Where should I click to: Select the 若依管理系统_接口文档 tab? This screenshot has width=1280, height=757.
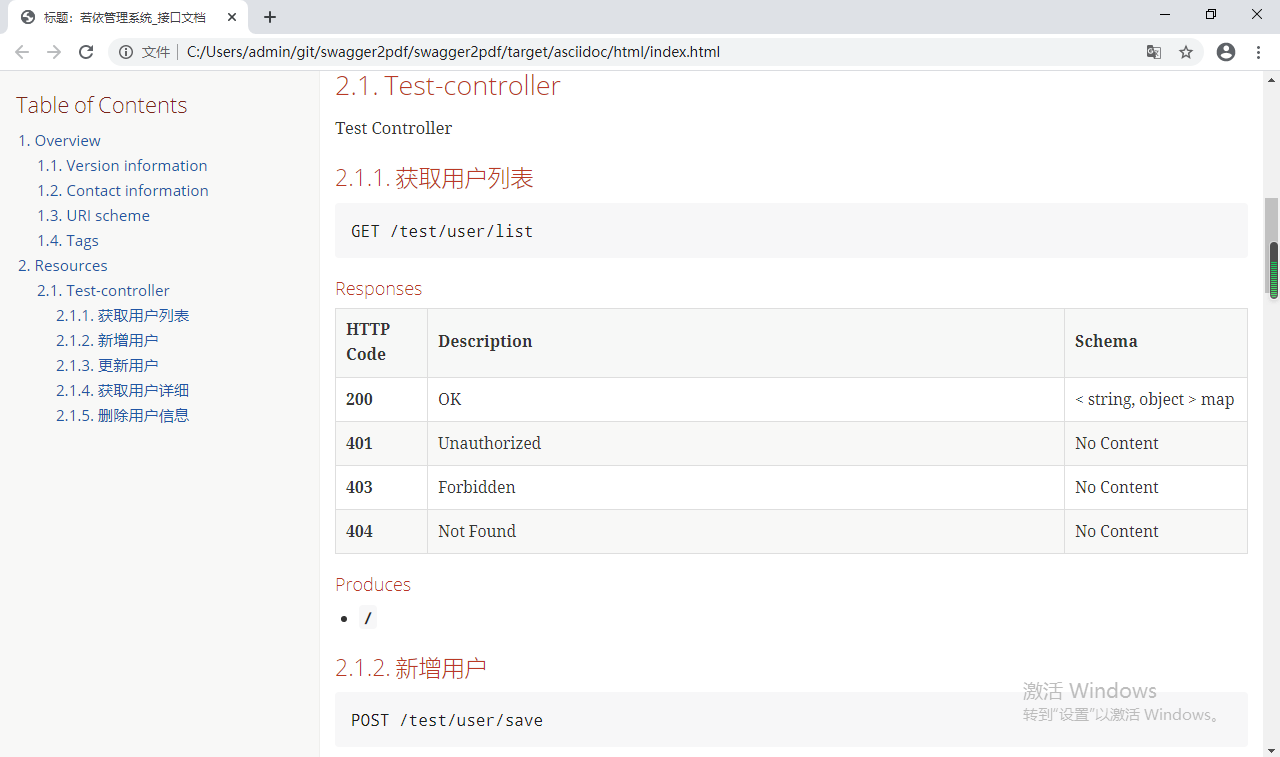coord(130,17)
